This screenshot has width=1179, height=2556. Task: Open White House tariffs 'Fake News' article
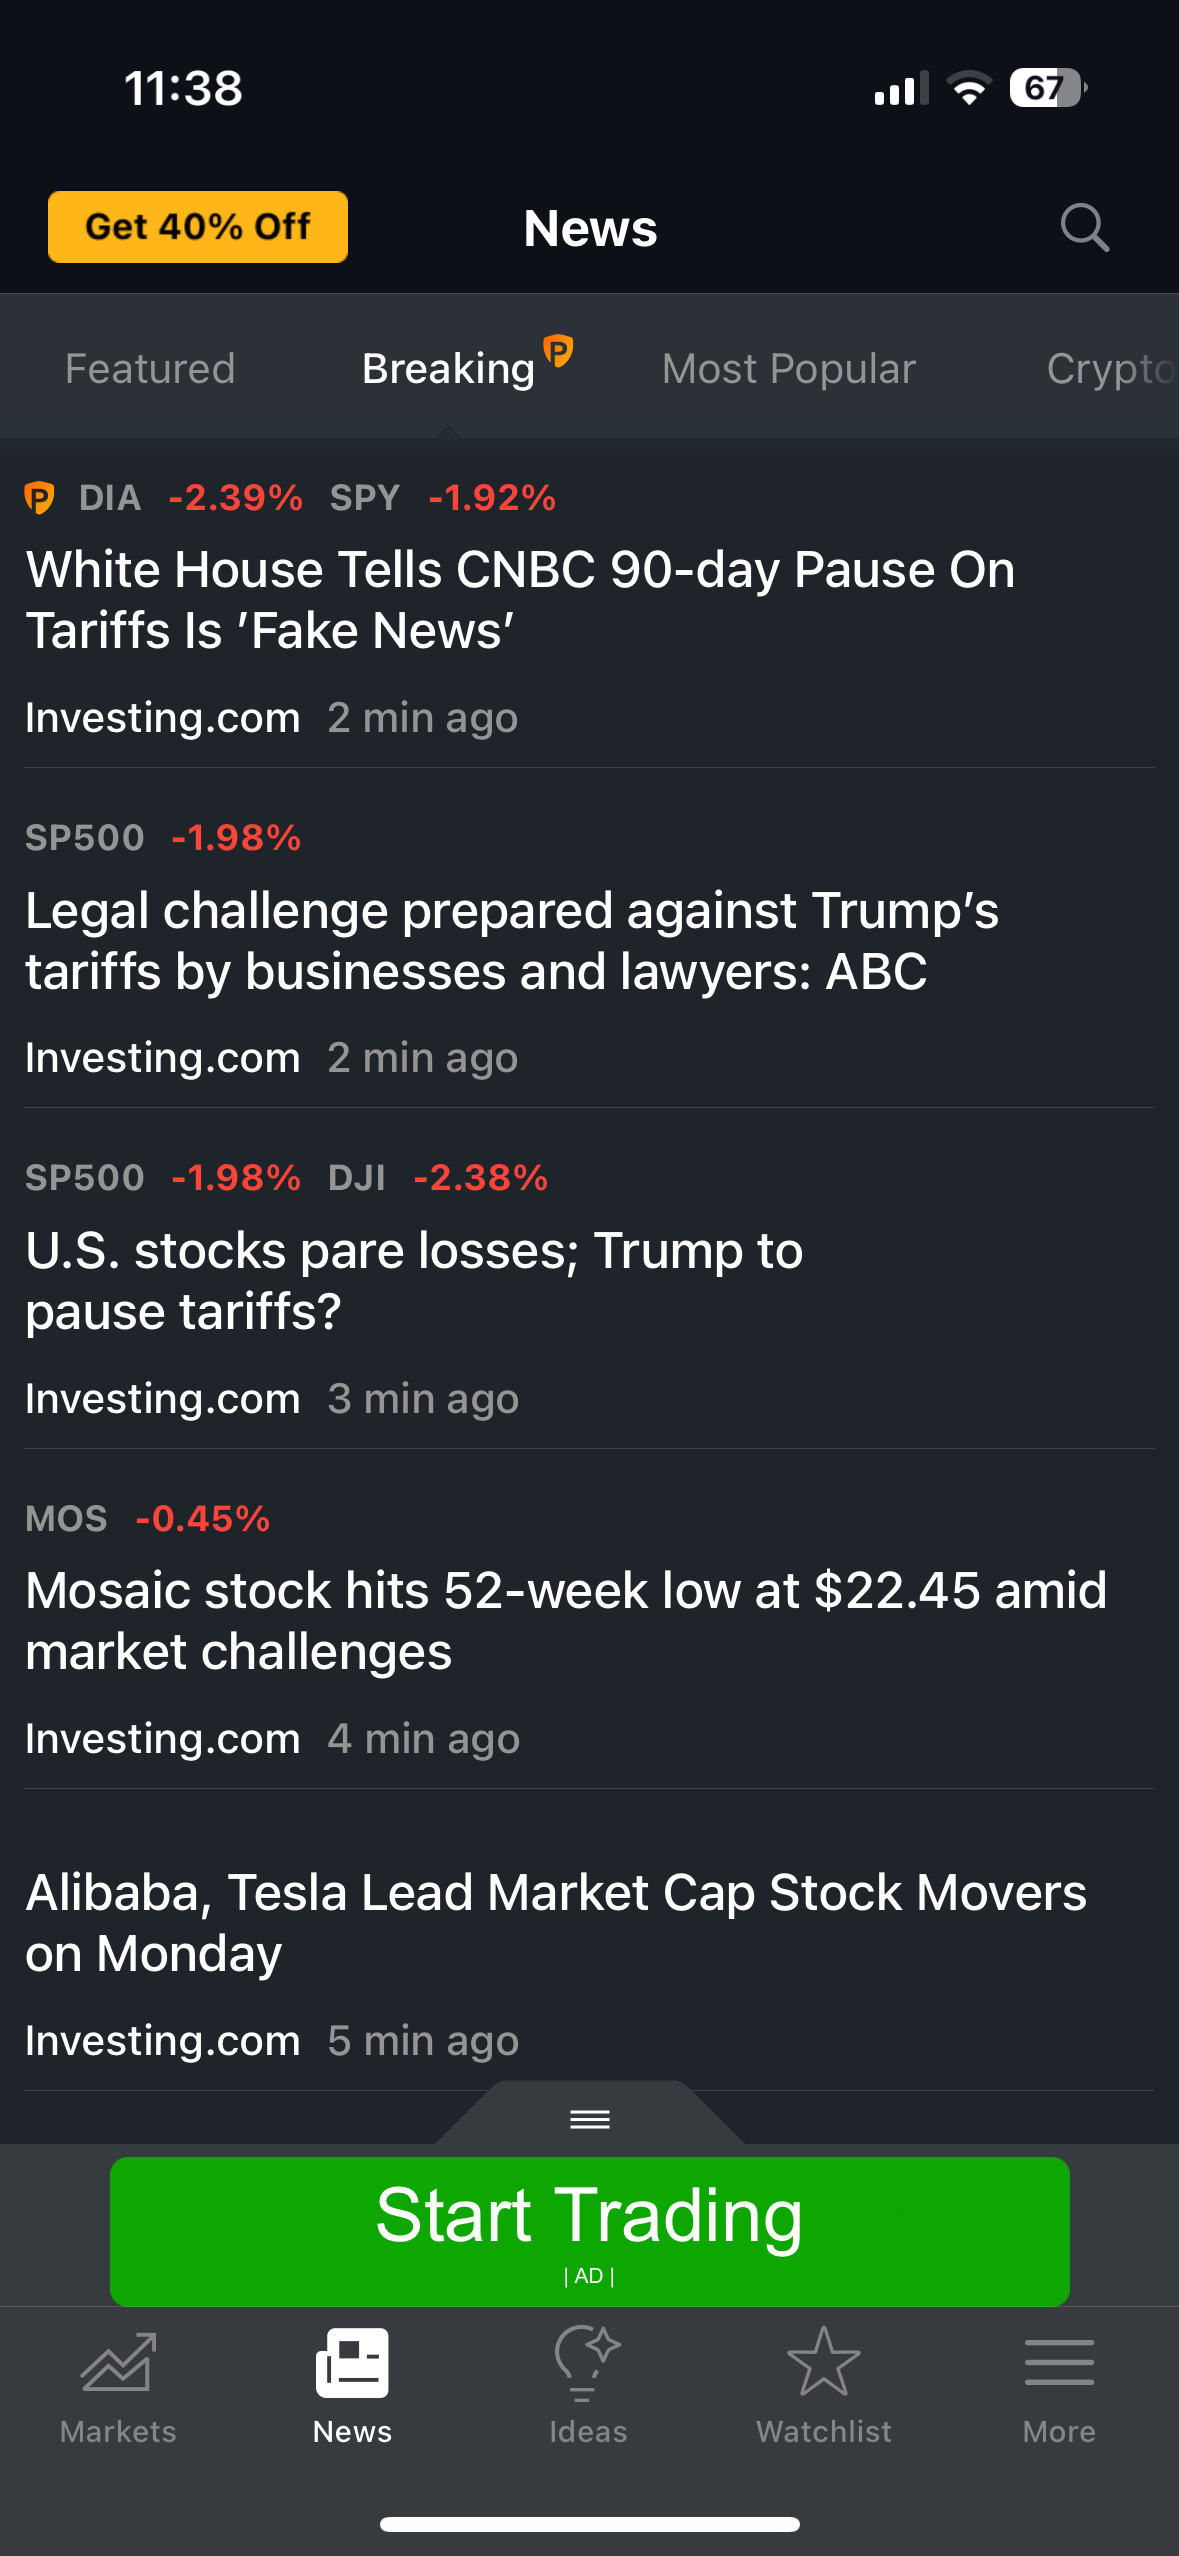[x=520, y=600]
